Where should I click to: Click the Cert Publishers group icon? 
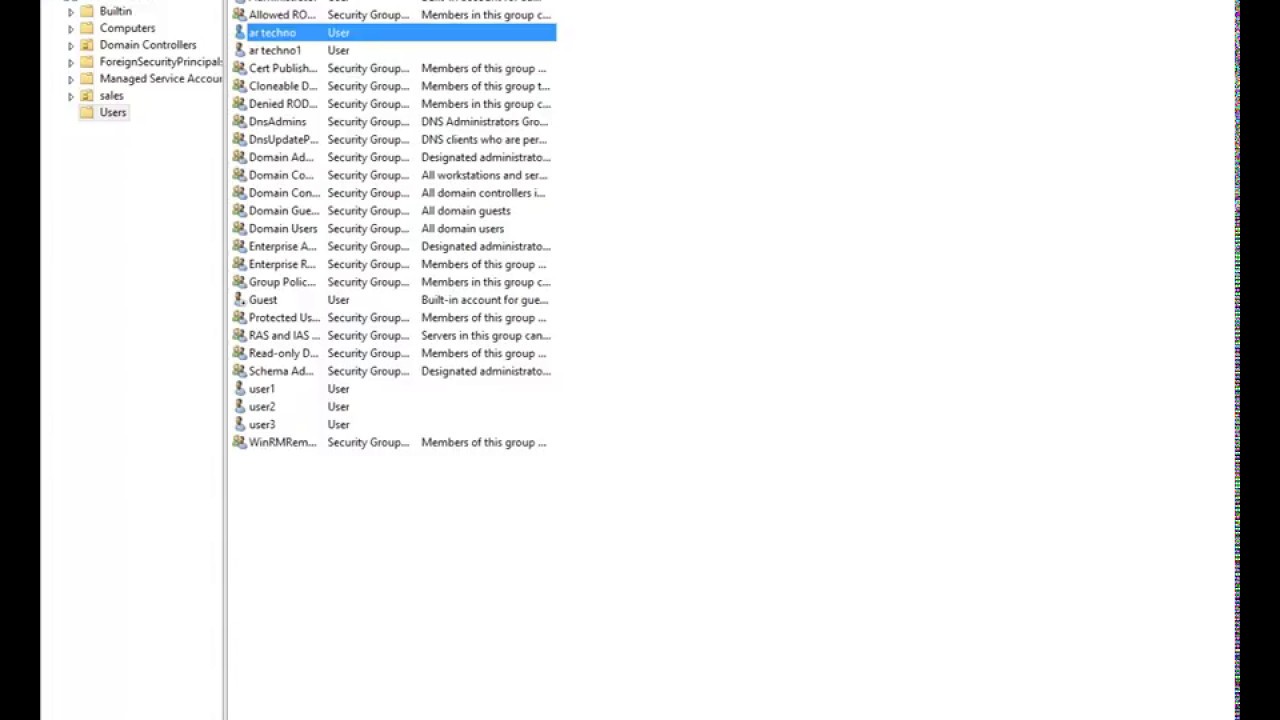point(239,68)
